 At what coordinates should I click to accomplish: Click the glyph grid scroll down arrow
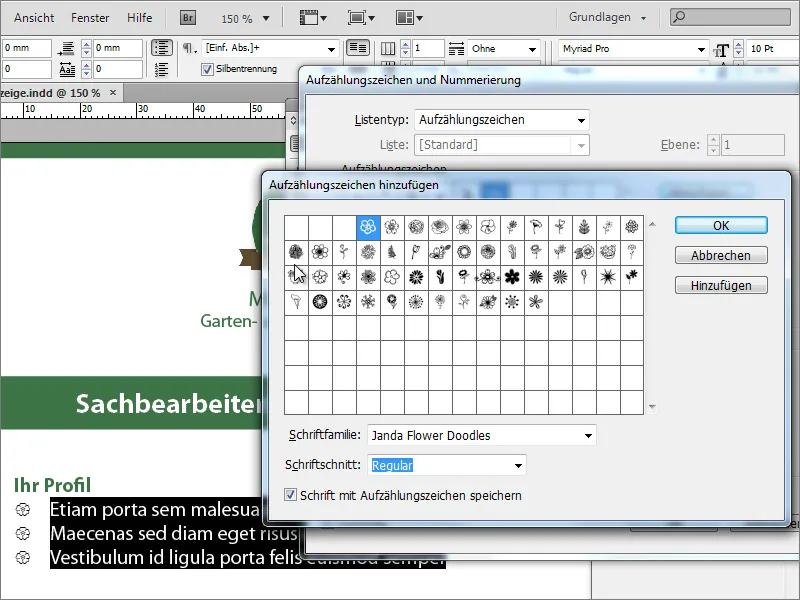tap(652, 407)
